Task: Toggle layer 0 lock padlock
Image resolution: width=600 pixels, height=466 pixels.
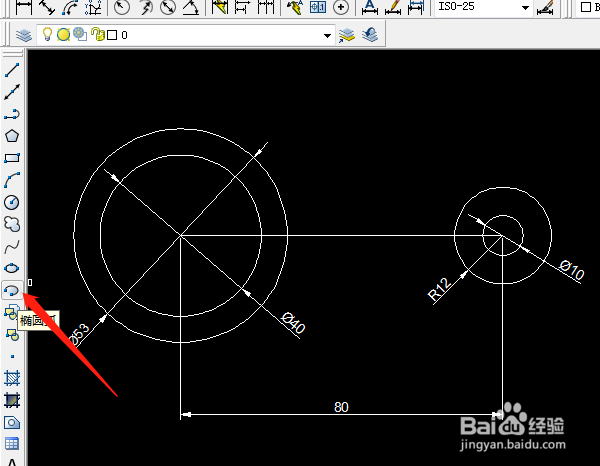Action: click(98, 34)
